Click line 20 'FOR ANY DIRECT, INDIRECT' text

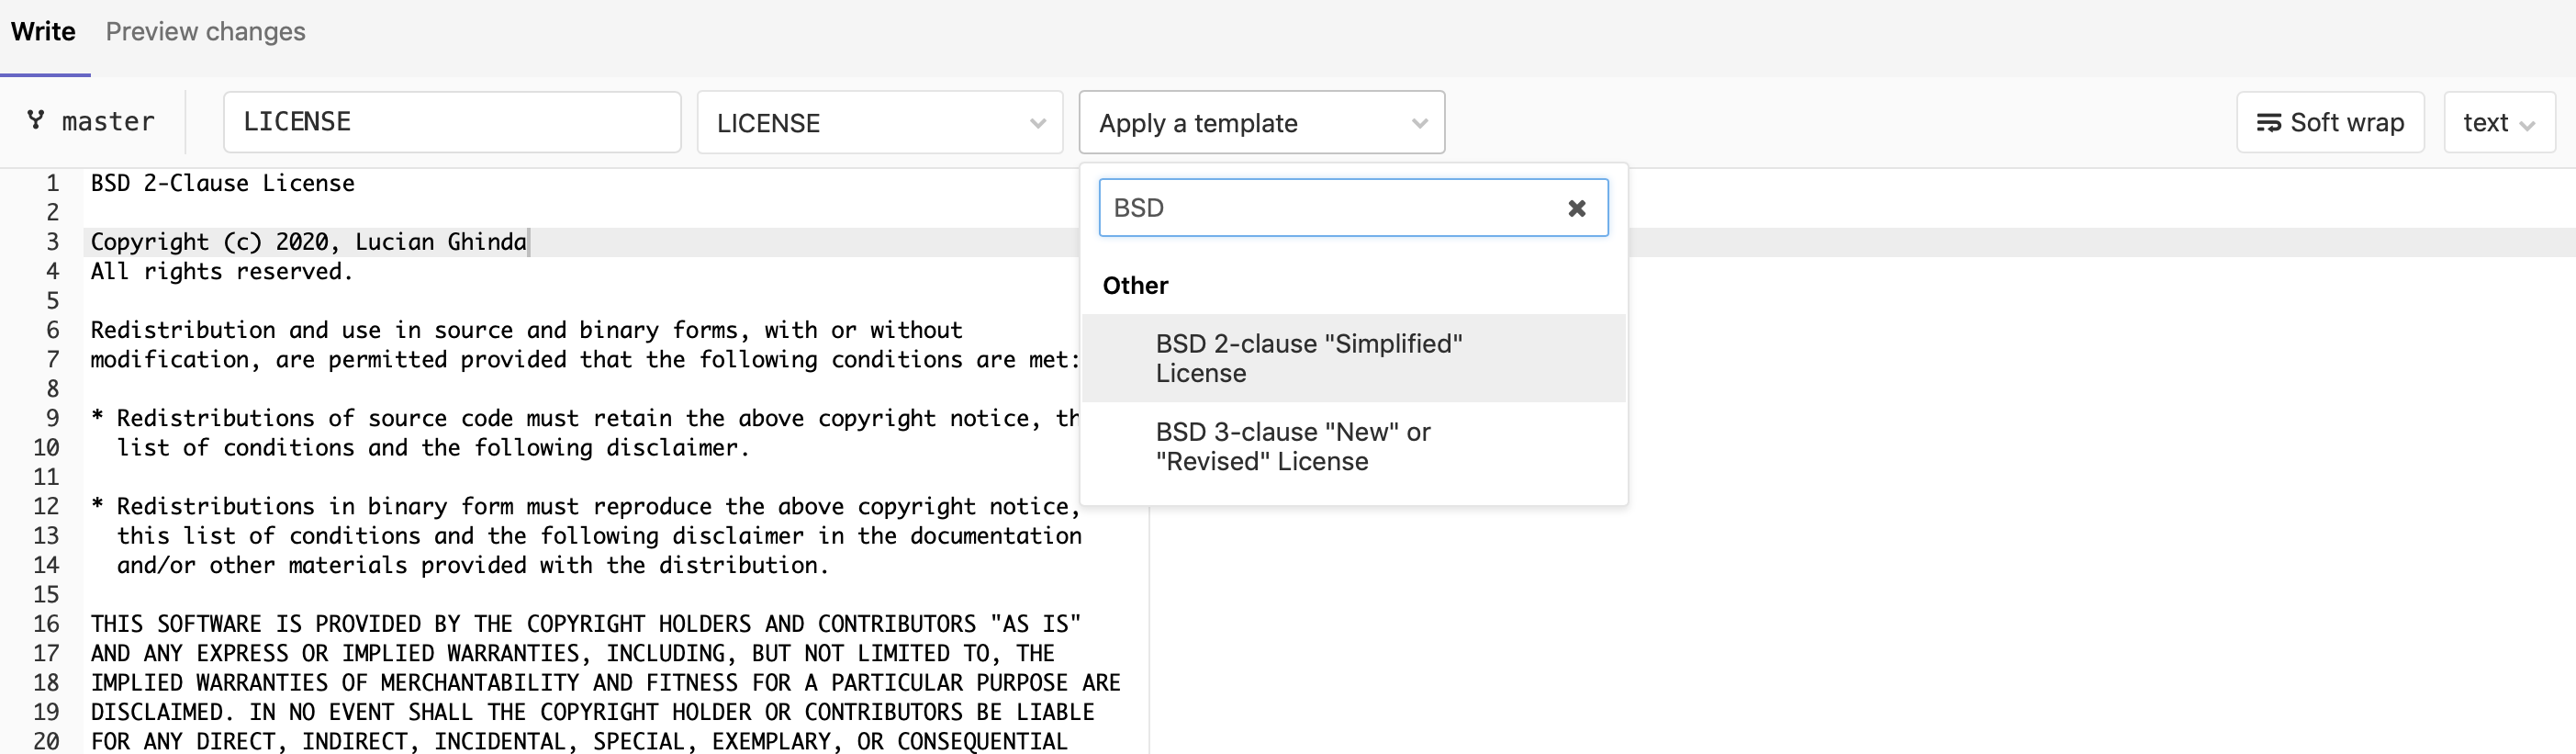579,741
